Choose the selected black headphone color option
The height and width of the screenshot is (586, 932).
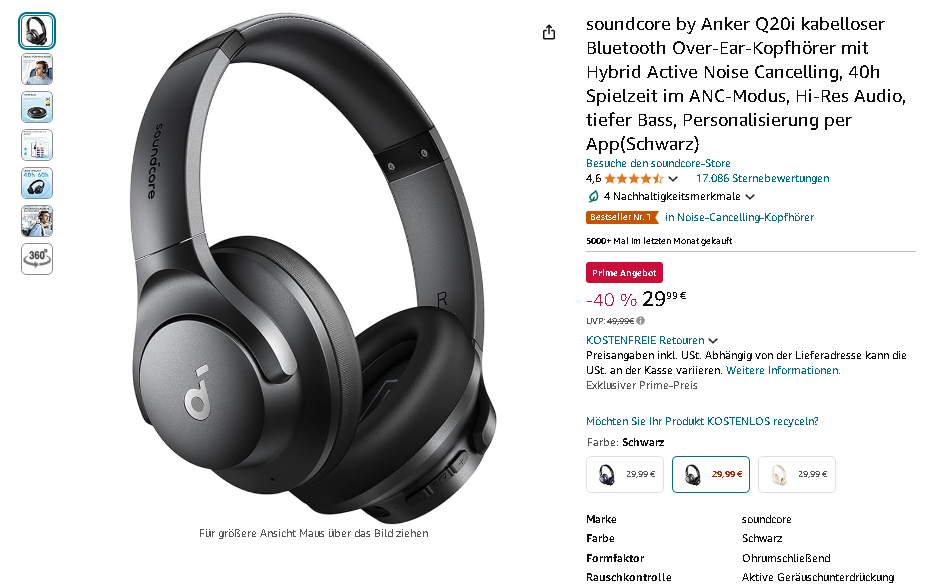(x=711, y=474)
